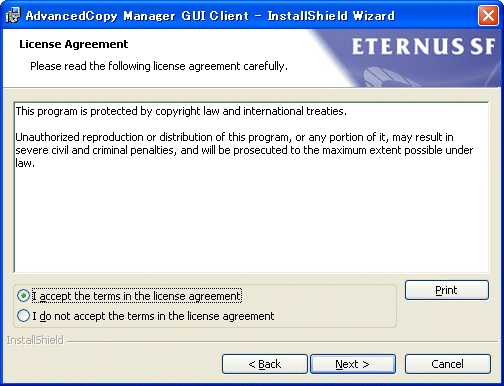The height and width of the screenshot is (386, 504).
Task: Close the InstallShield Wizard window
Action: 488,15
